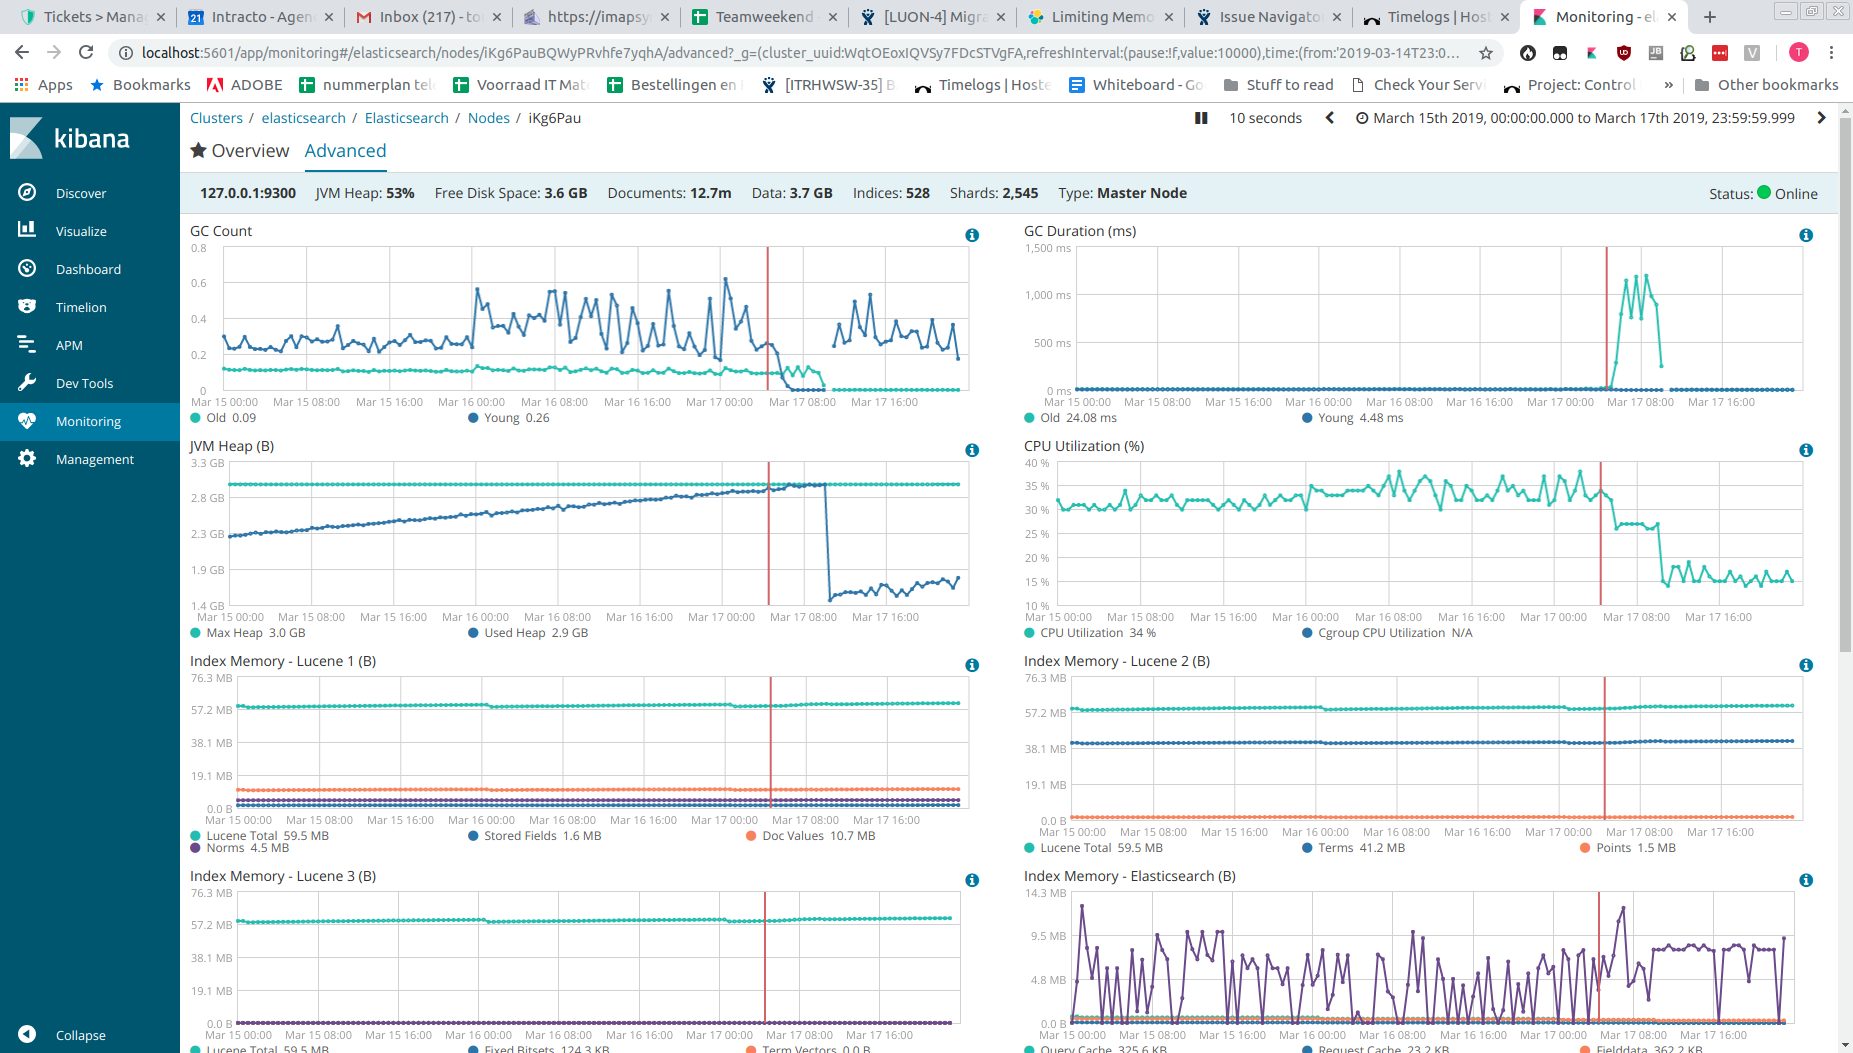Image resolution: width=1853 pixels, height=1053 pixels.
Task: Switch to Teamweekend browser tab
Action: click(x=764, y=17)
